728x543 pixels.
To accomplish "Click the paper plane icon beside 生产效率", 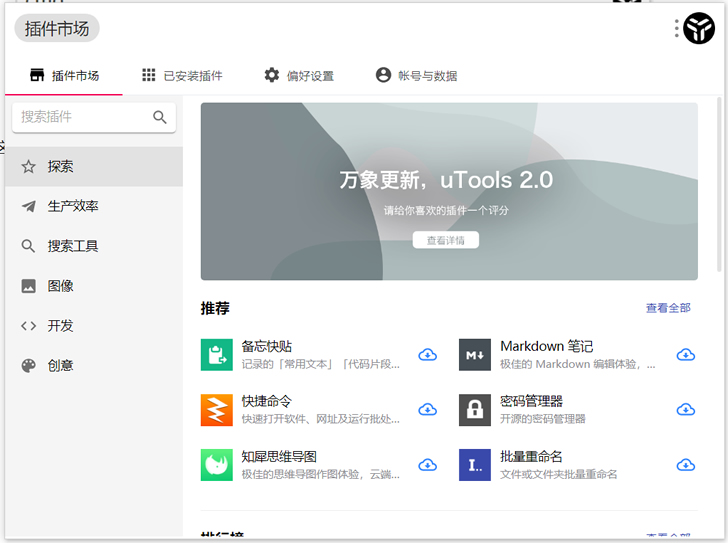I will 28,206.
